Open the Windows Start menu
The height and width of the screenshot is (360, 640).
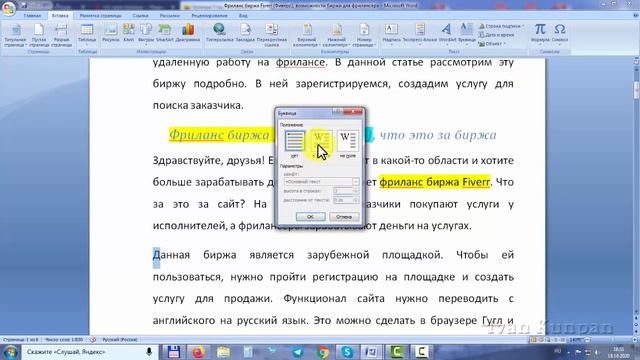coord(10,352)
